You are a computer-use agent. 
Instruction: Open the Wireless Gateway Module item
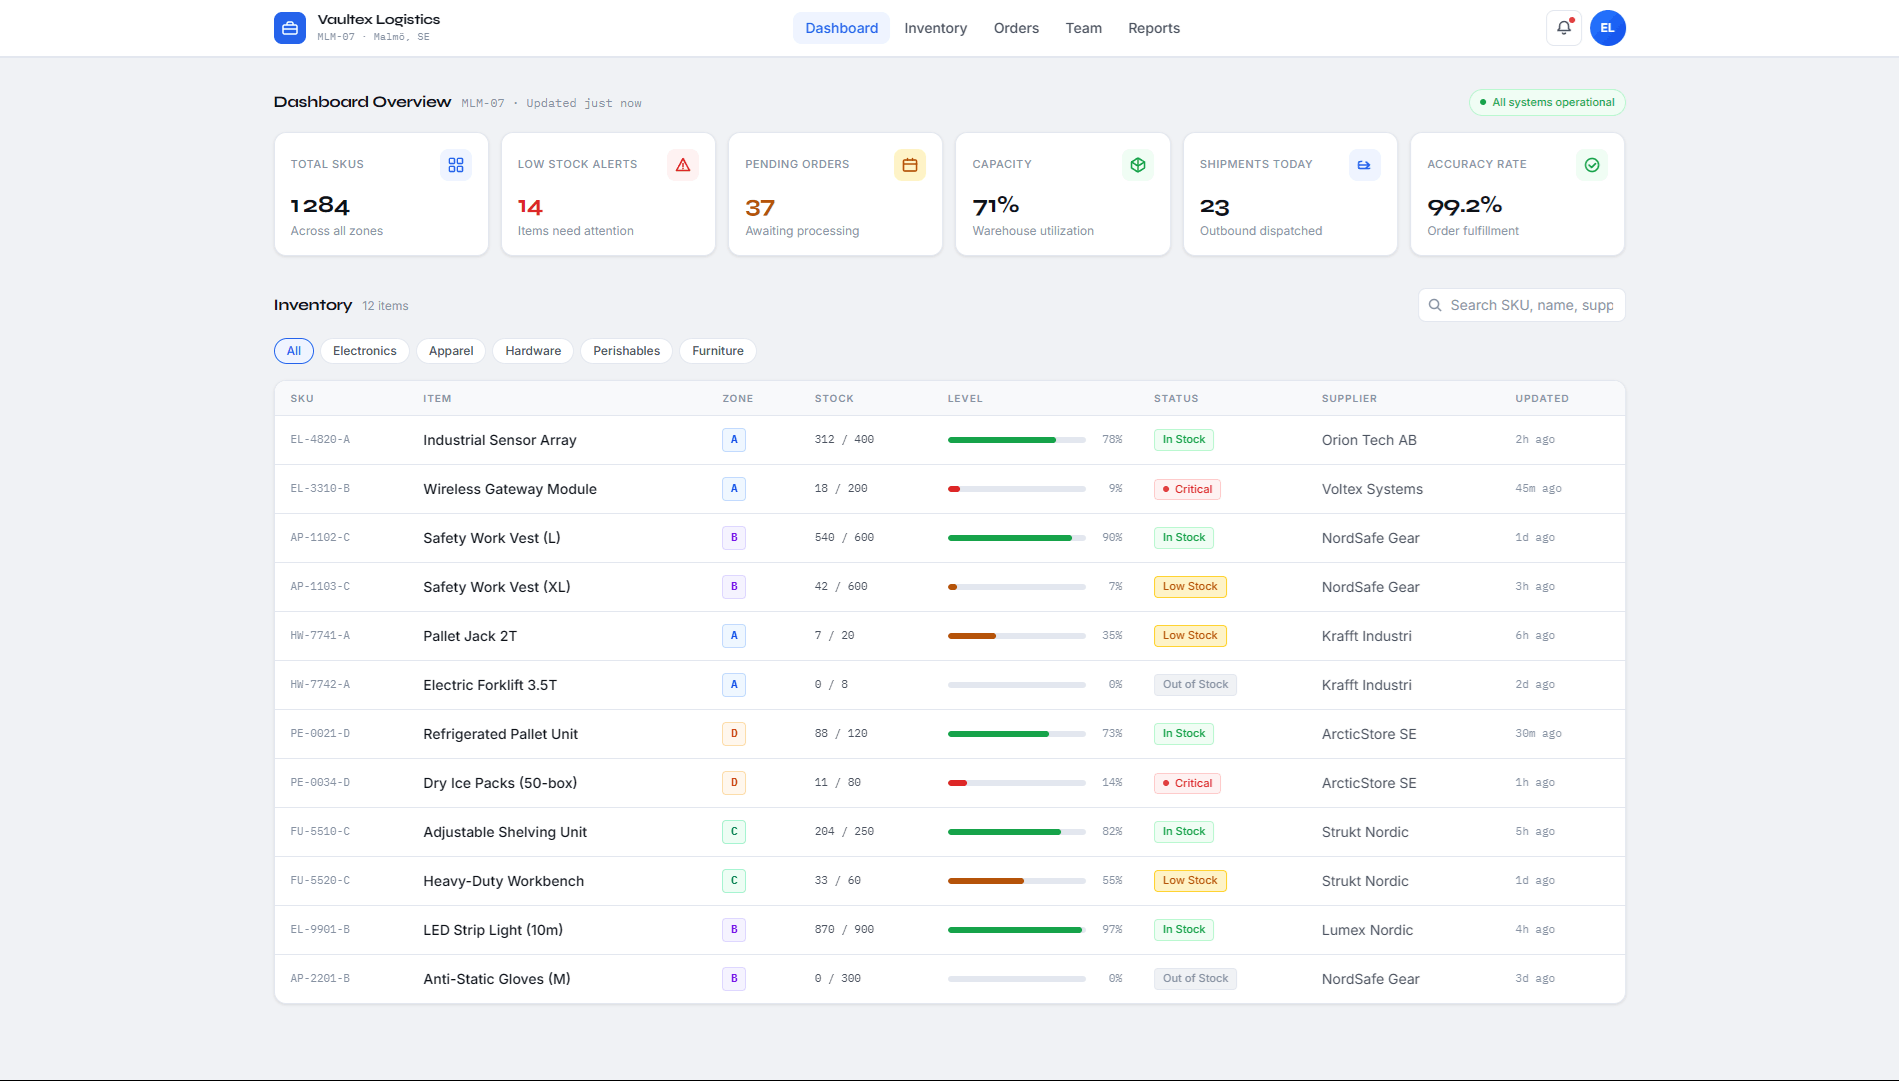pyautogui.click(x=510, y=489)
